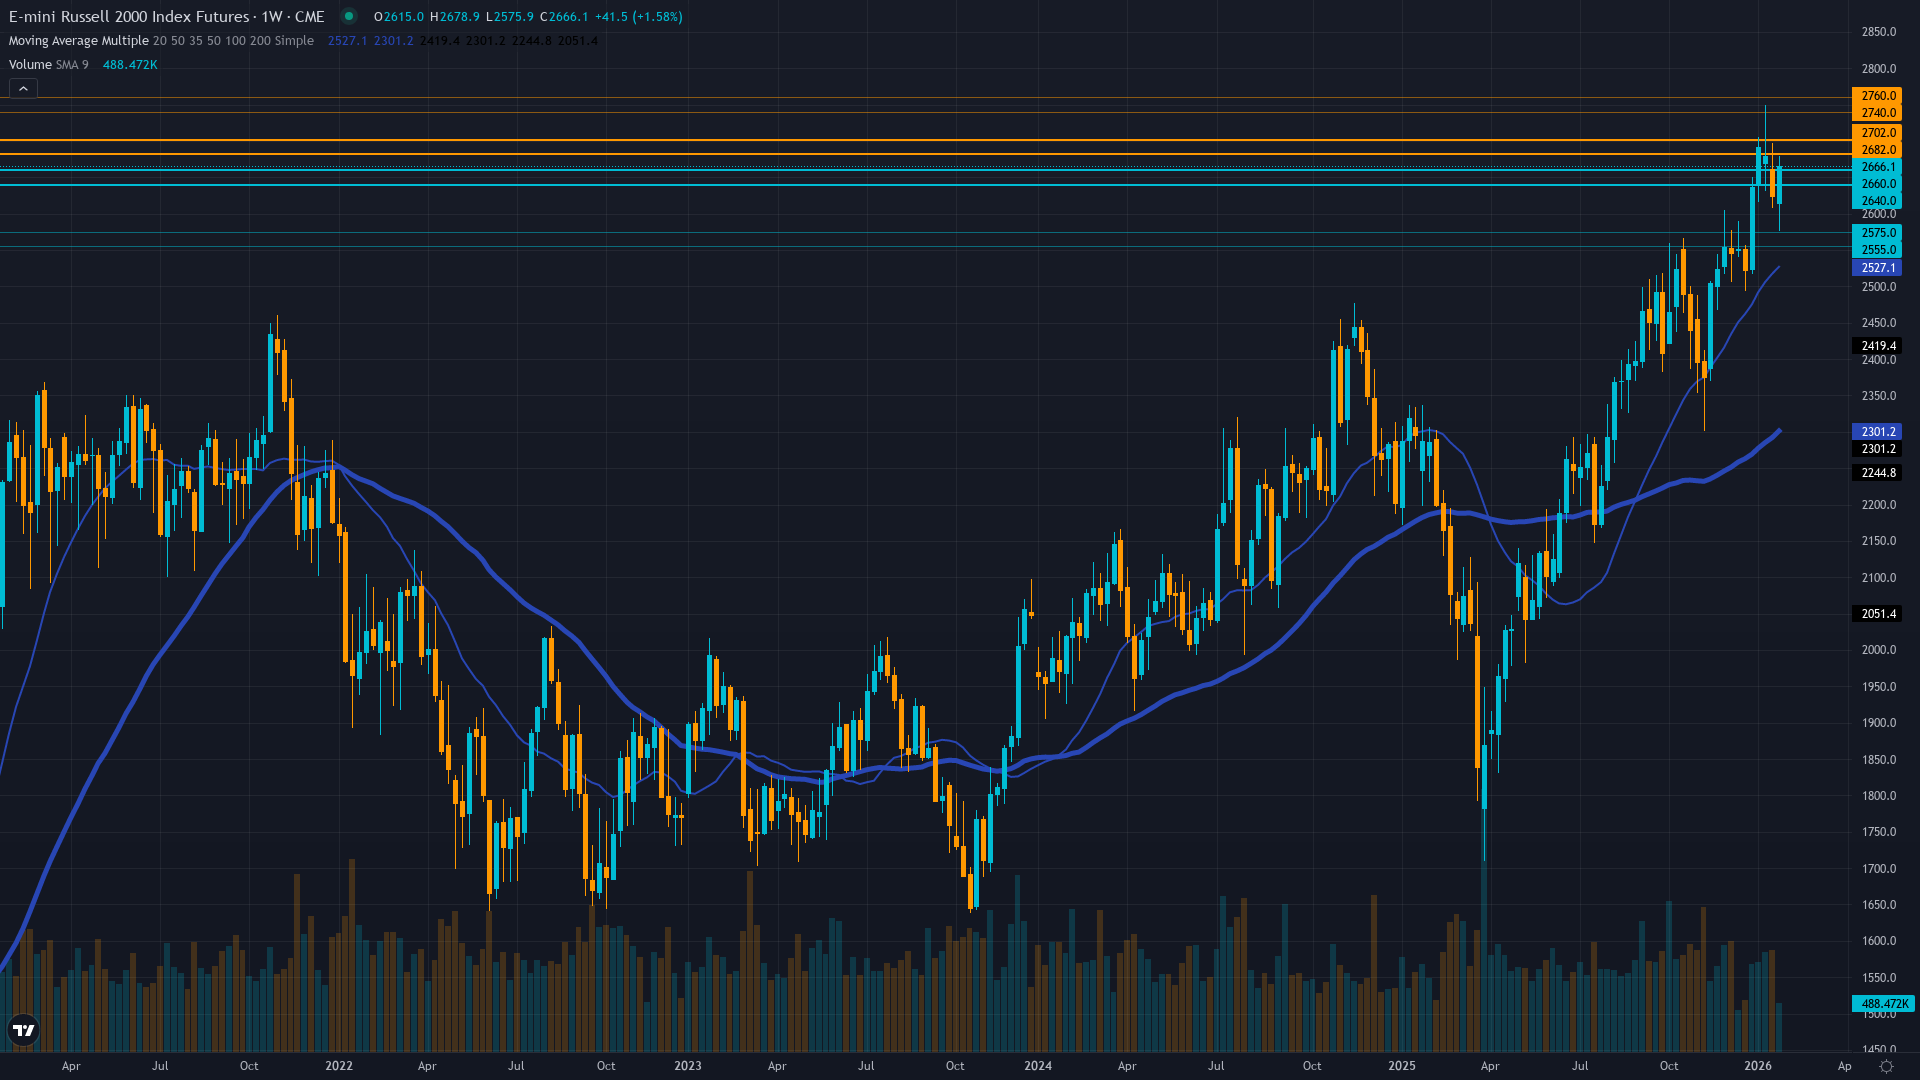Click the 2640.0 cyan price label
The height and width of the screenshot is (1080, 1920).
tap(1877, 201)
